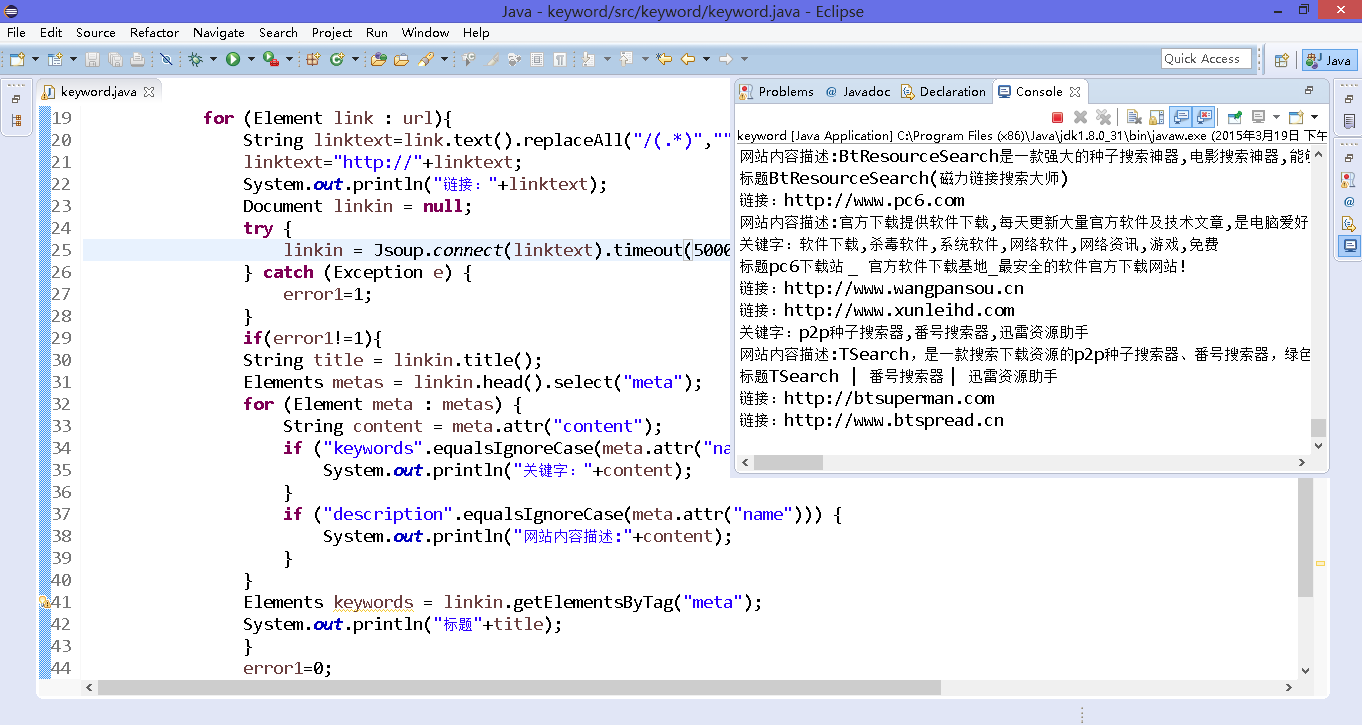Toggle Show Console on Standard Out change

tap(1181, 117)
